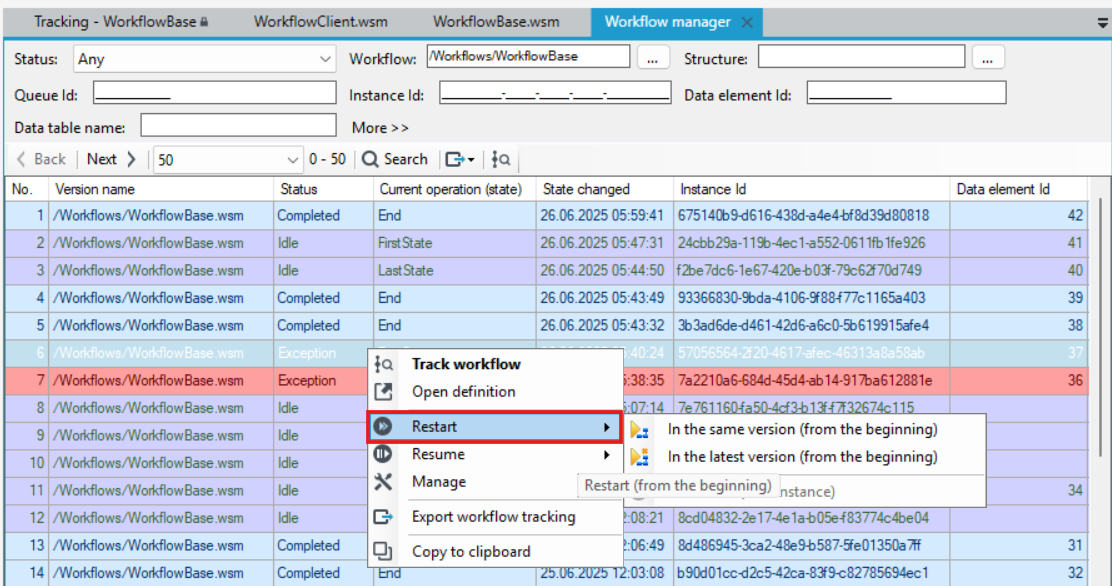Focus the Data table name field

[x=238, y=126]
